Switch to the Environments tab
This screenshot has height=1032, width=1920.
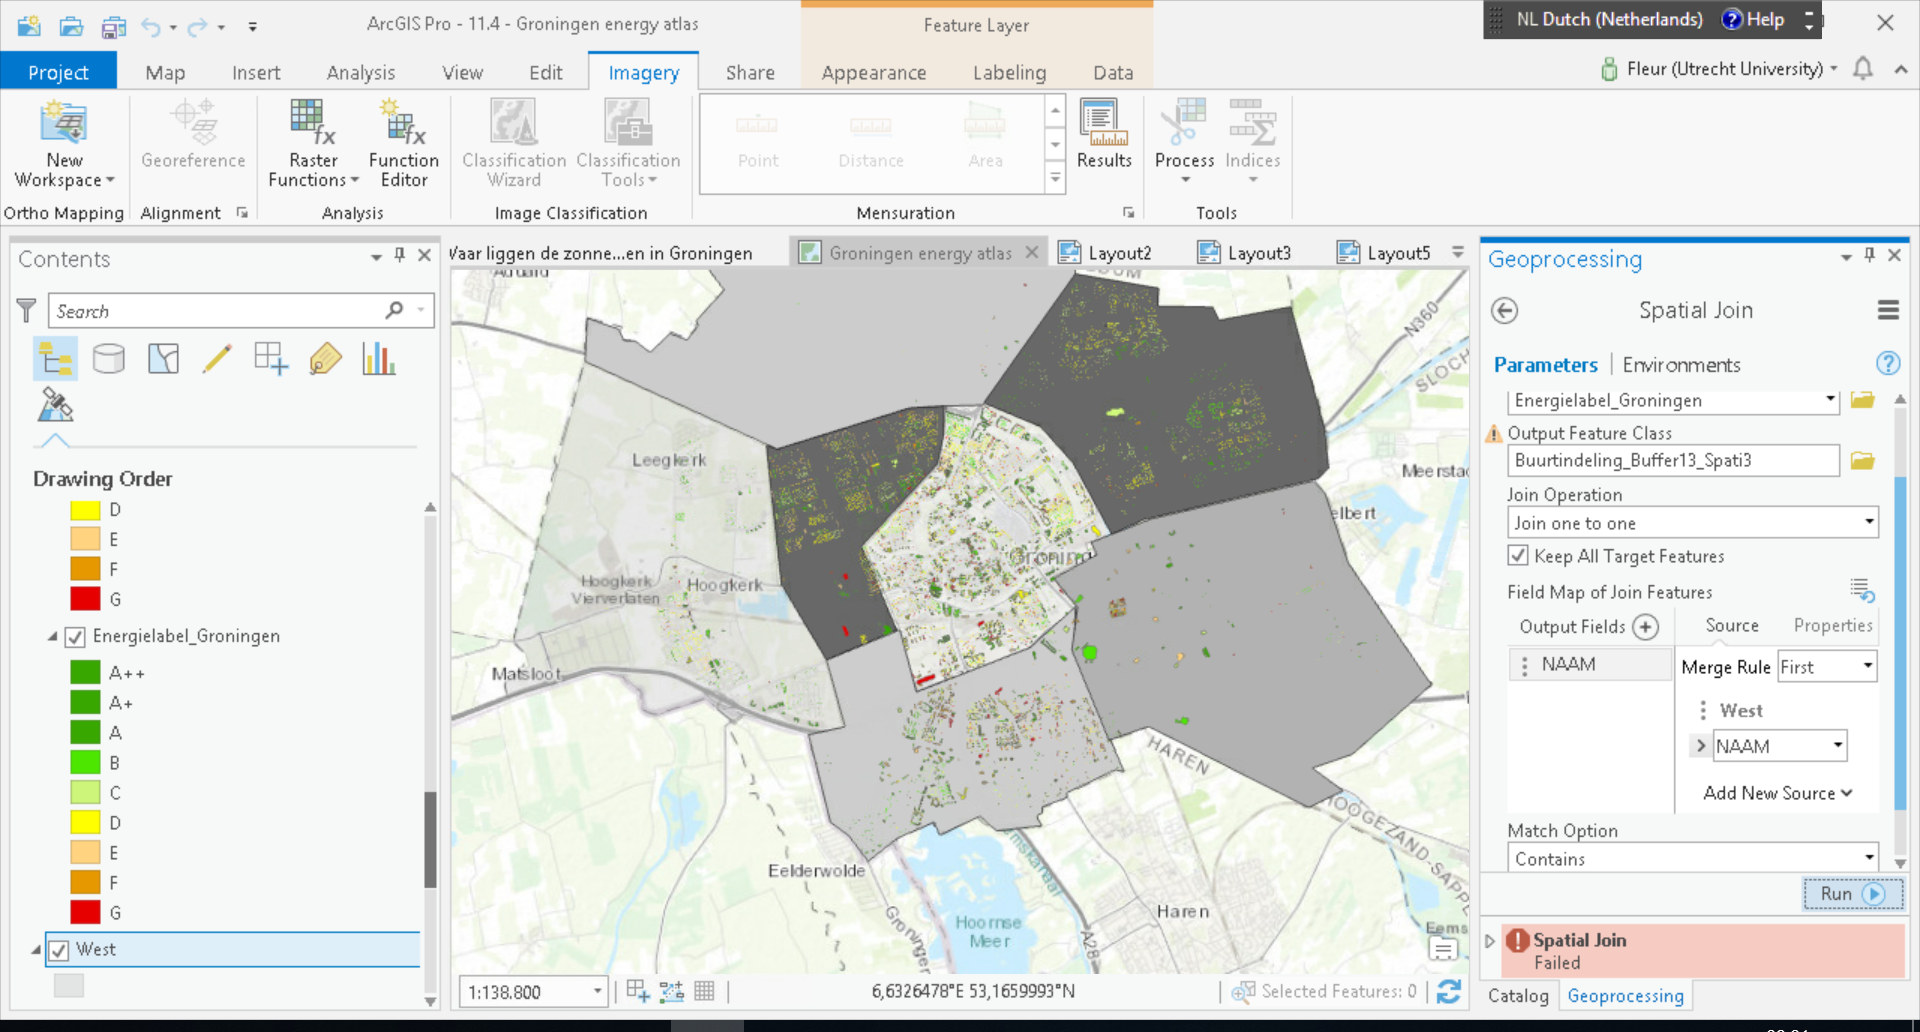click(x=1681, y=365)
